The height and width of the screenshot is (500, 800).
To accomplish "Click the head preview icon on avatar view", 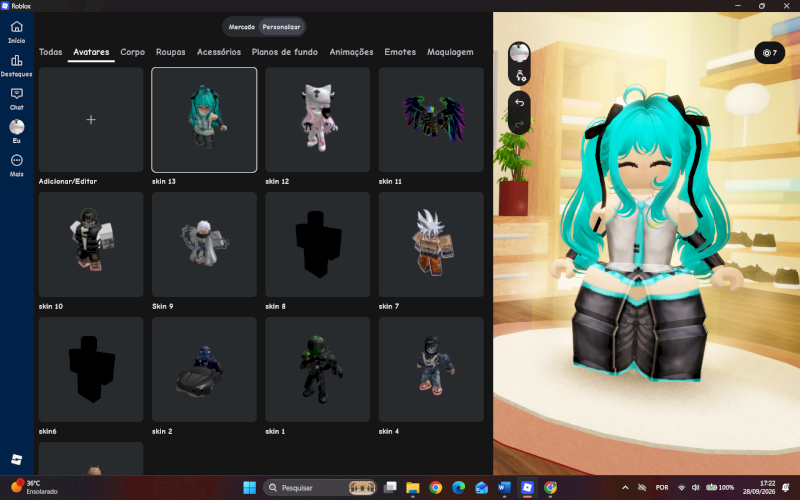I will [519, 53].
